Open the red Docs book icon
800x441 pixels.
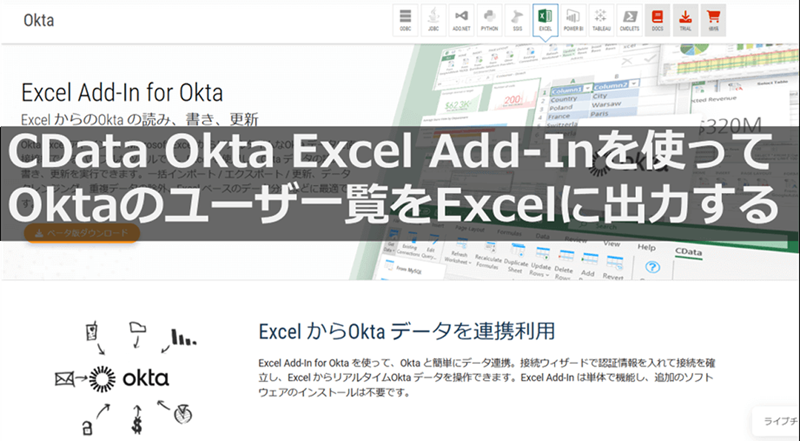[658, 20]
